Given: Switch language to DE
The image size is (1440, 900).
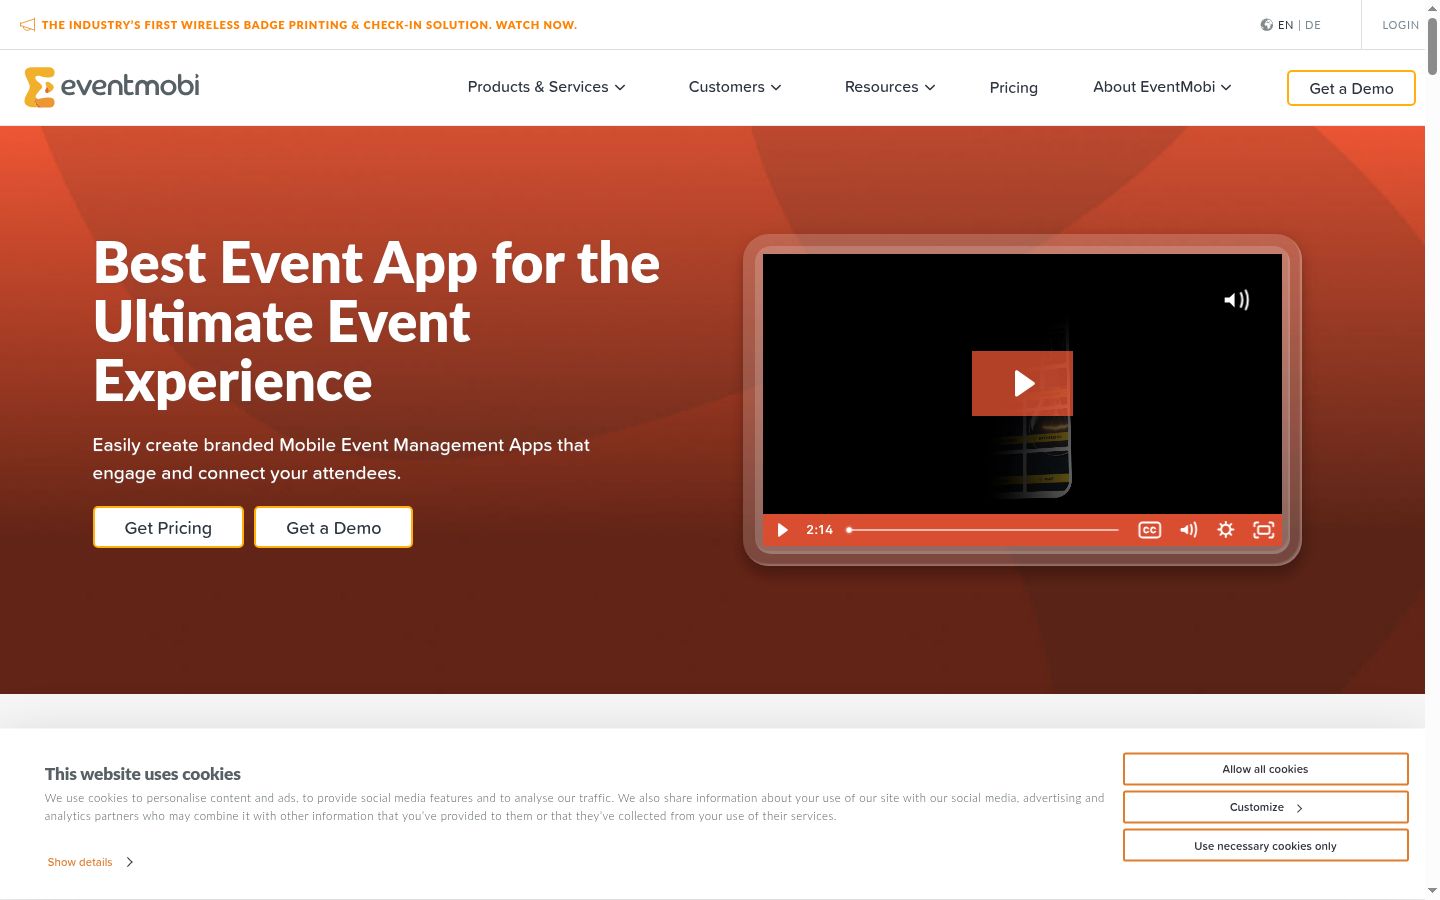Looking at the screenshot, I should (1313, 25).
